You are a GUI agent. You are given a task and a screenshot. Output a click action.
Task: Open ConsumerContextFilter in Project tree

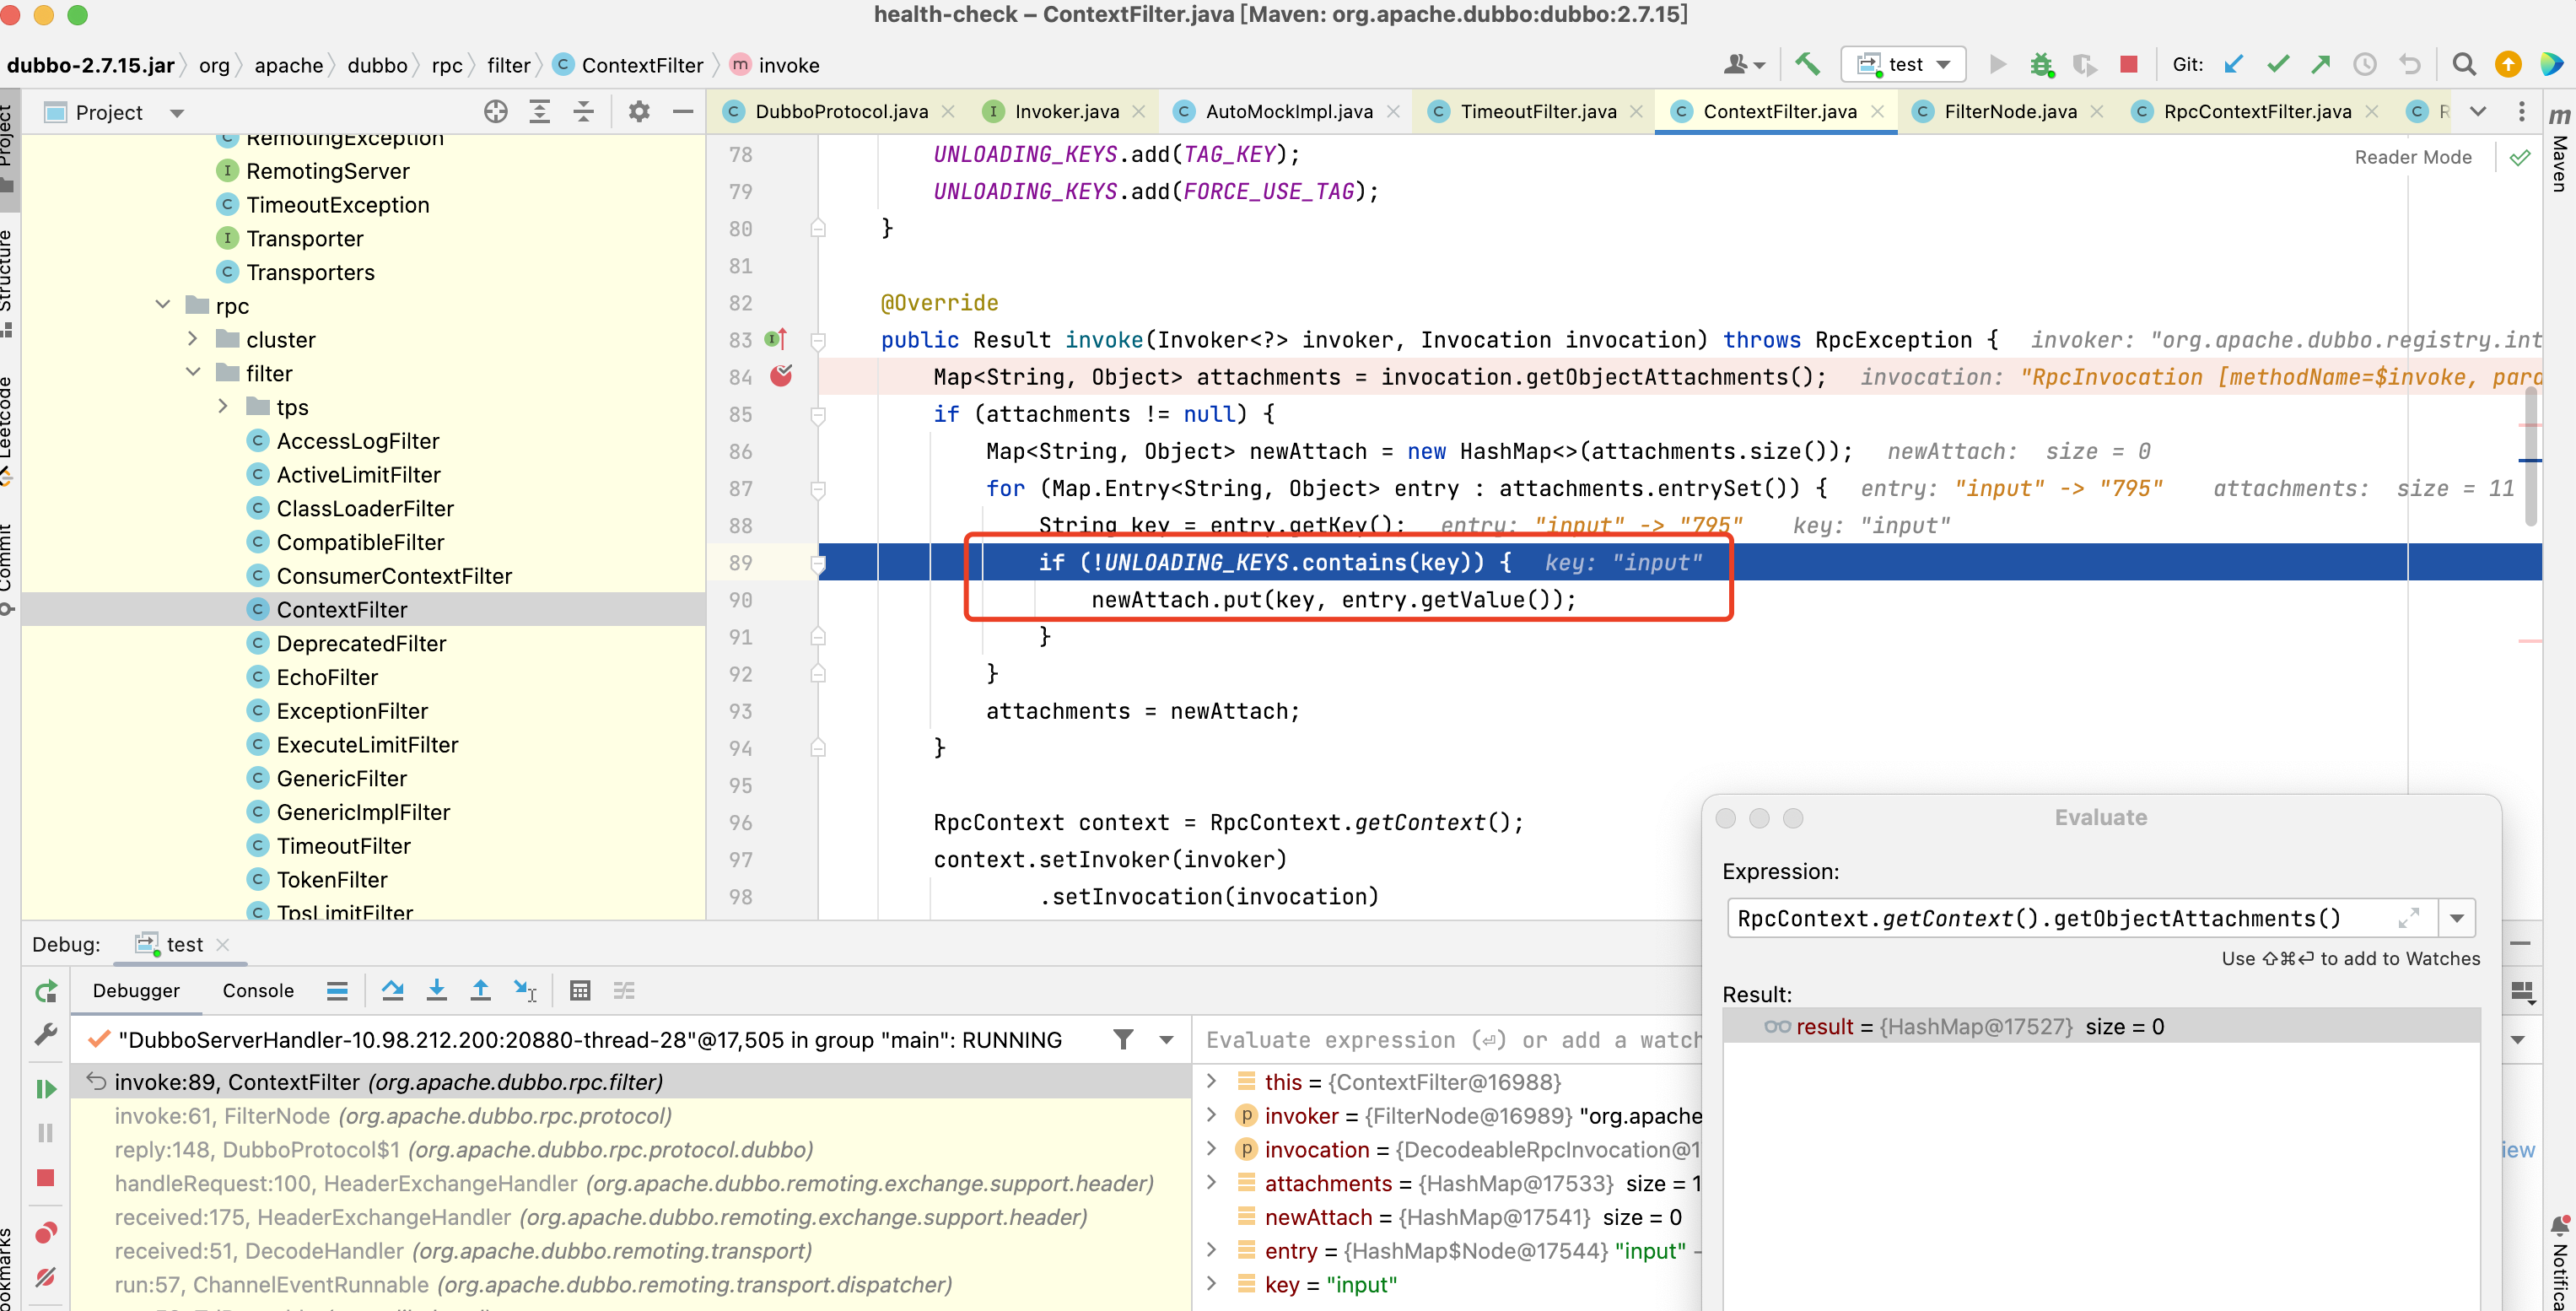(x=394, y=575)
